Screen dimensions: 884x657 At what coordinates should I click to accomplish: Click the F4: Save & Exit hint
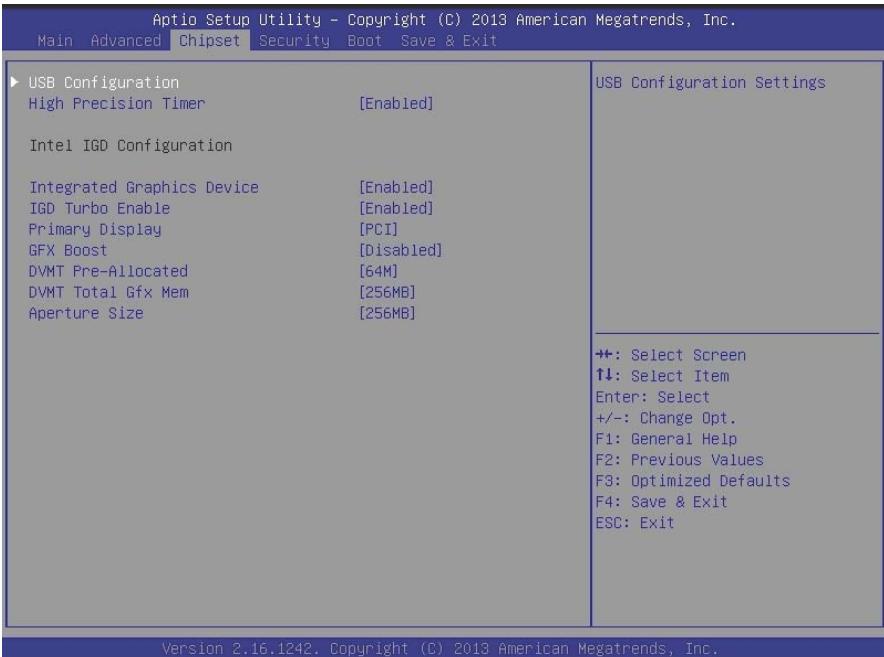661,501
